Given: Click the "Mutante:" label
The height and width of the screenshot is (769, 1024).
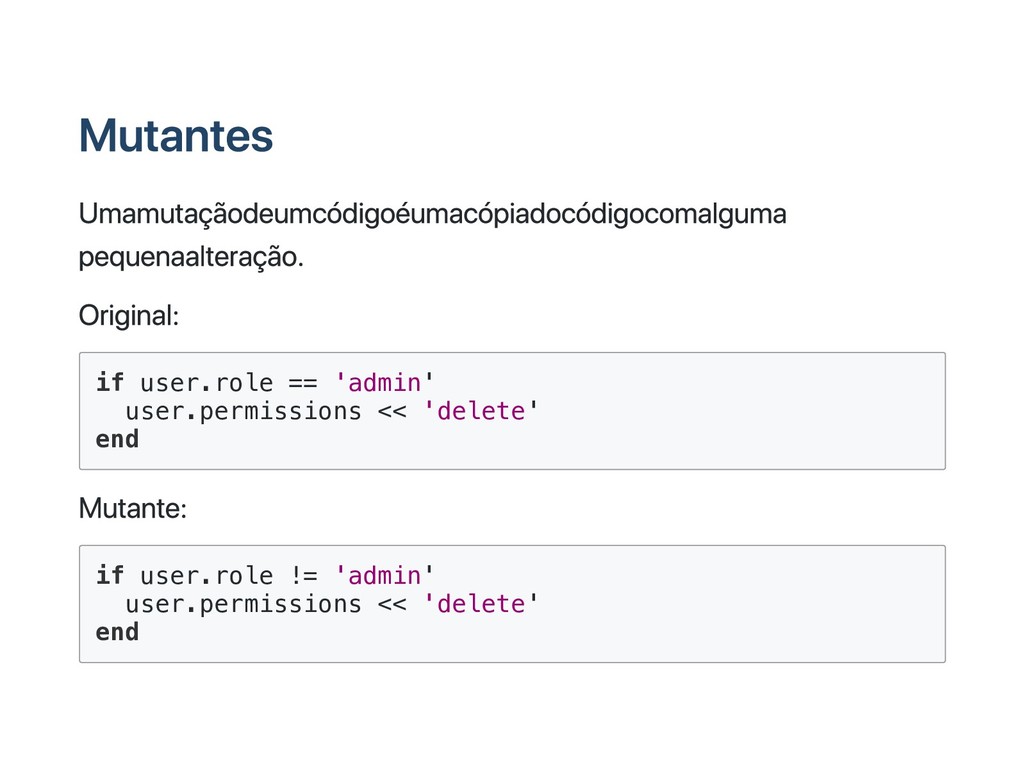Looking at the screenshot, I should pyautogui.click(x=133, y=508).
